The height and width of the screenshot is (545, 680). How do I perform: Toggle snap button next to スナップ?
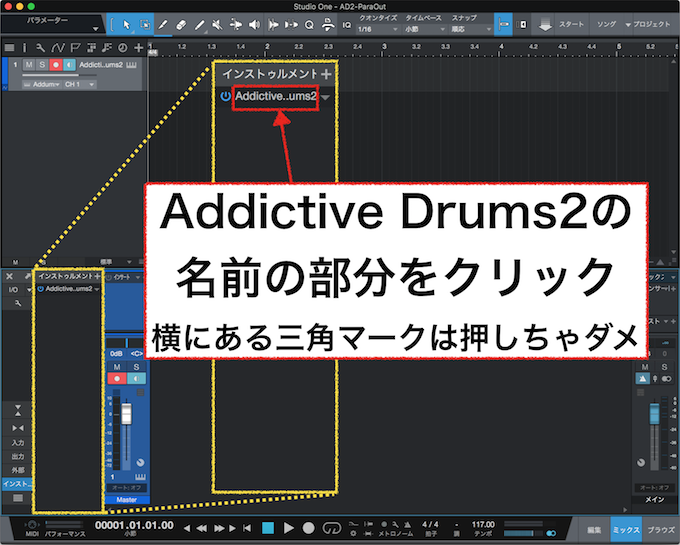point(503,25)
